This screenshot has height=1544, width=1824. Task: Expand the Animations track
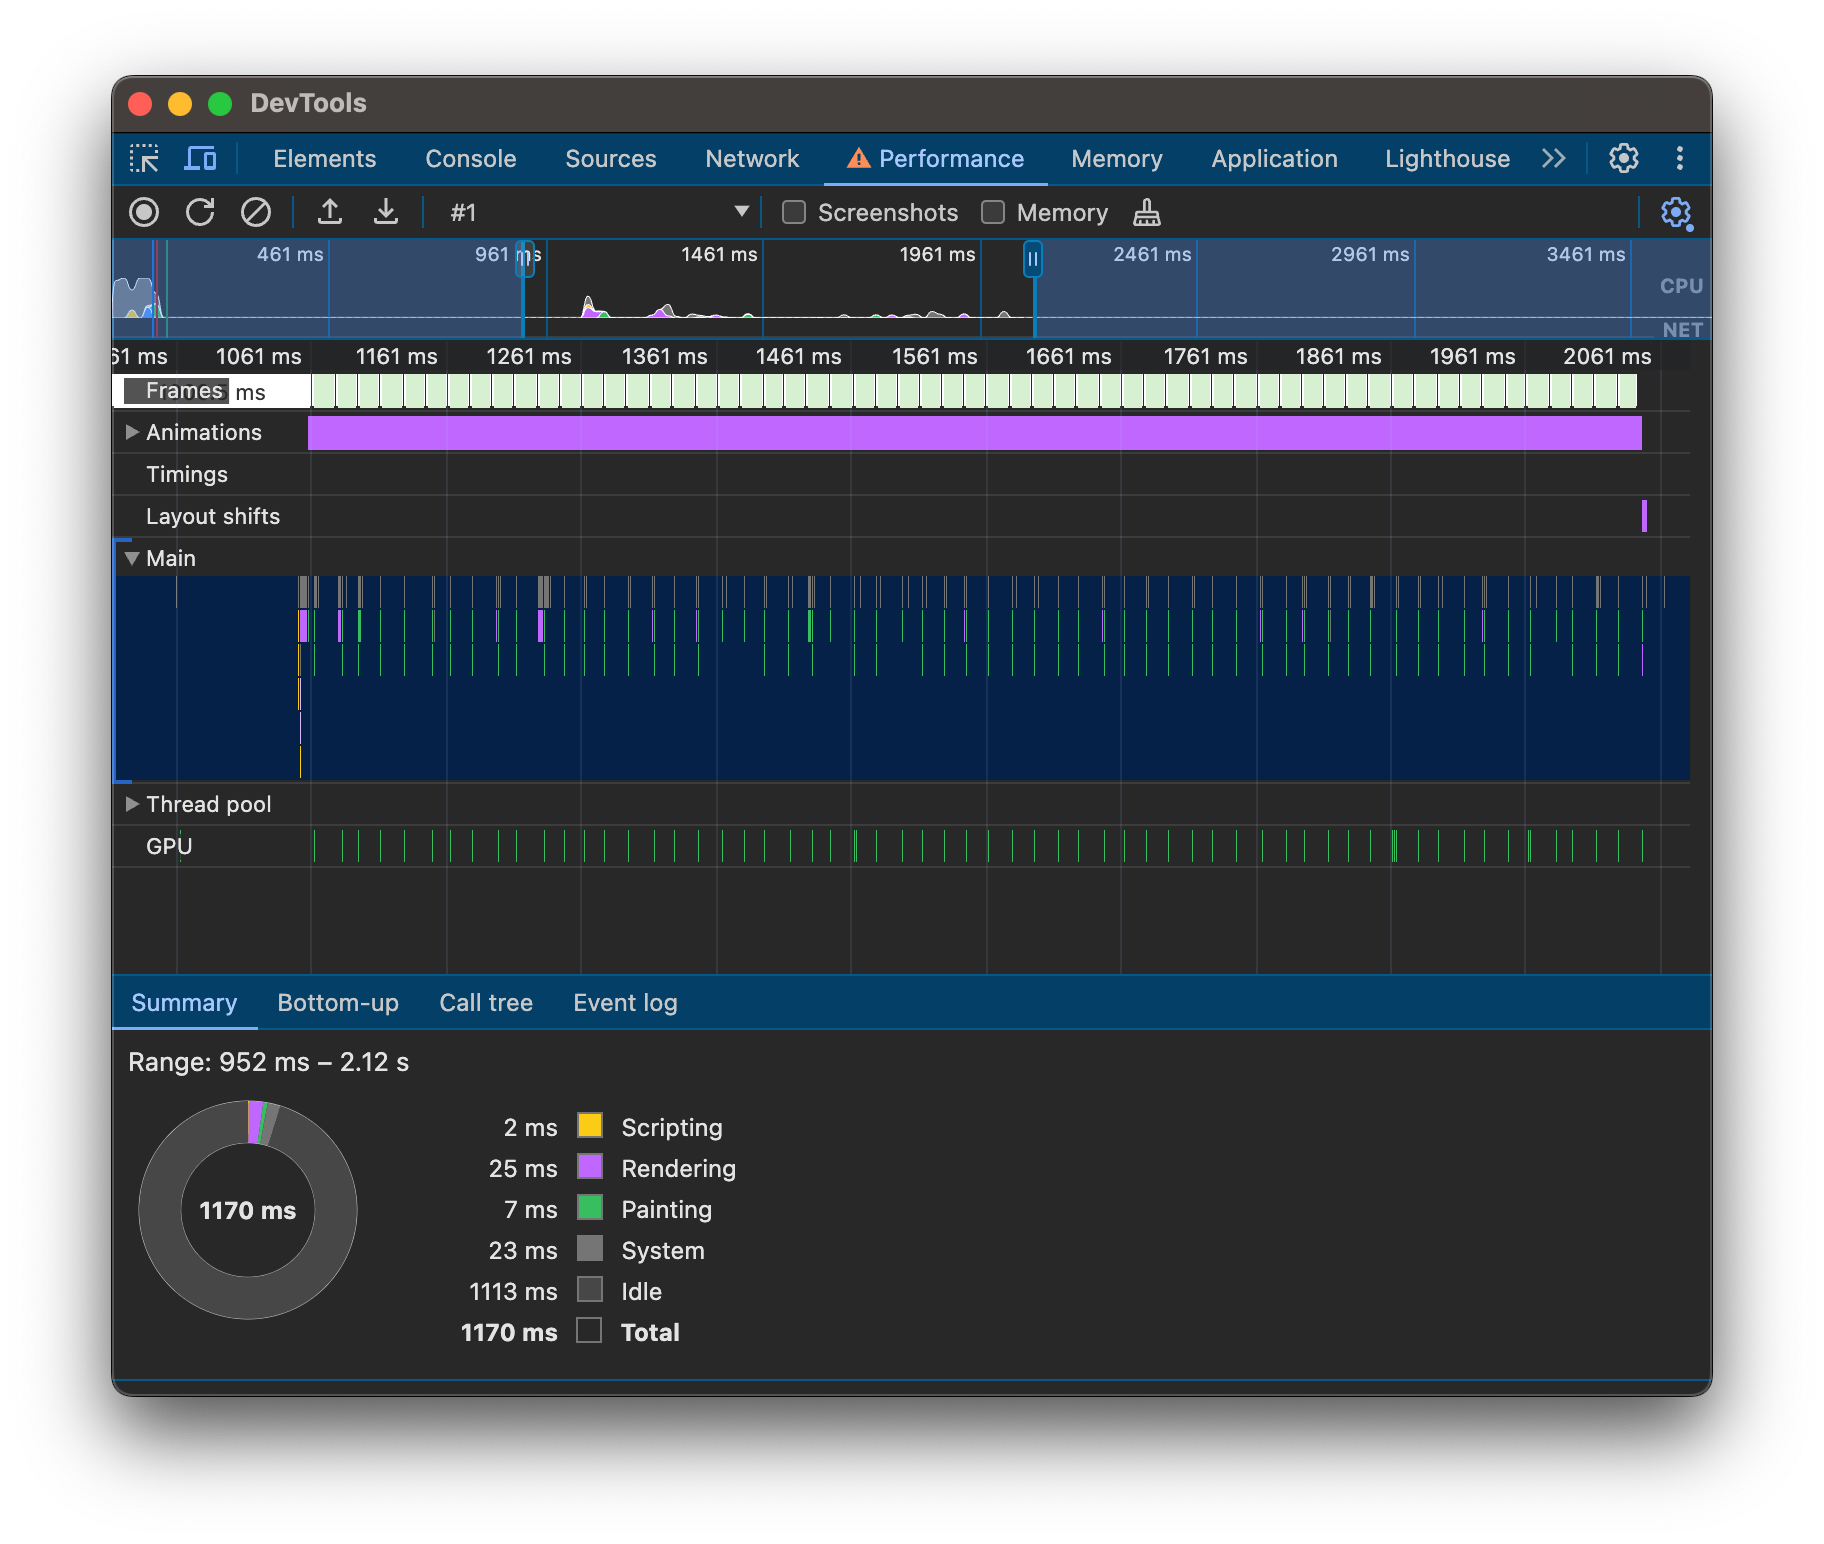(132, 432)
